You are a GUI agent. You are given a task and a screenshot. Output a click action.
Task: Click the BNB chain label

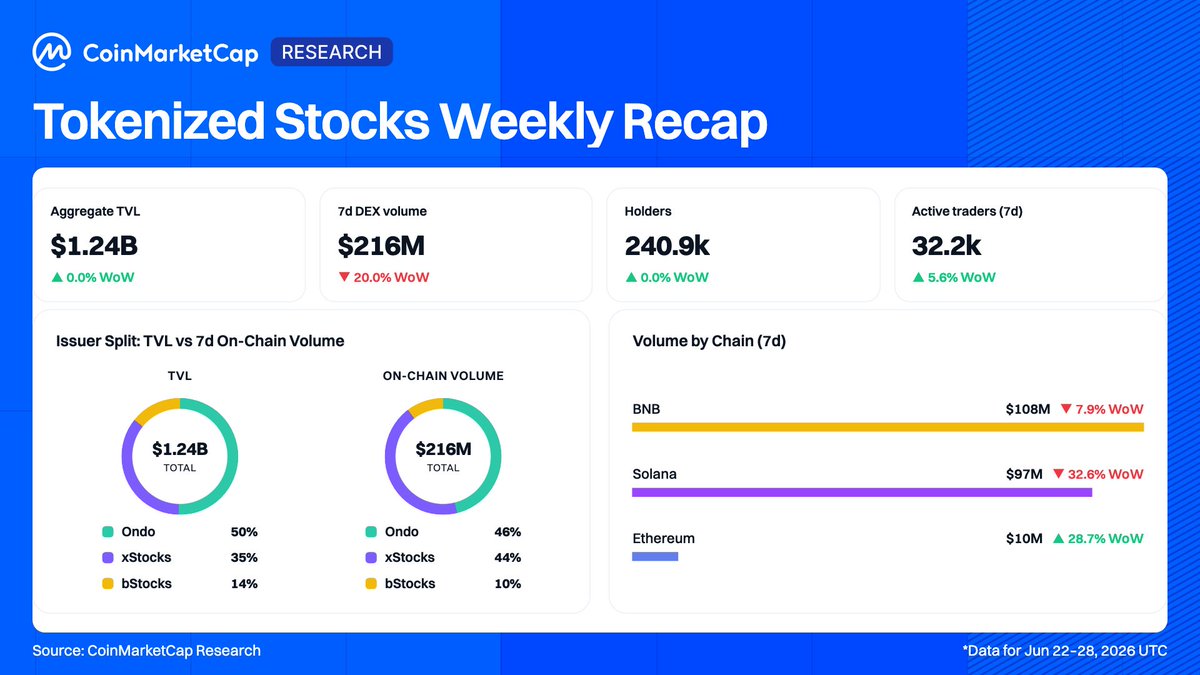[646, 410]
